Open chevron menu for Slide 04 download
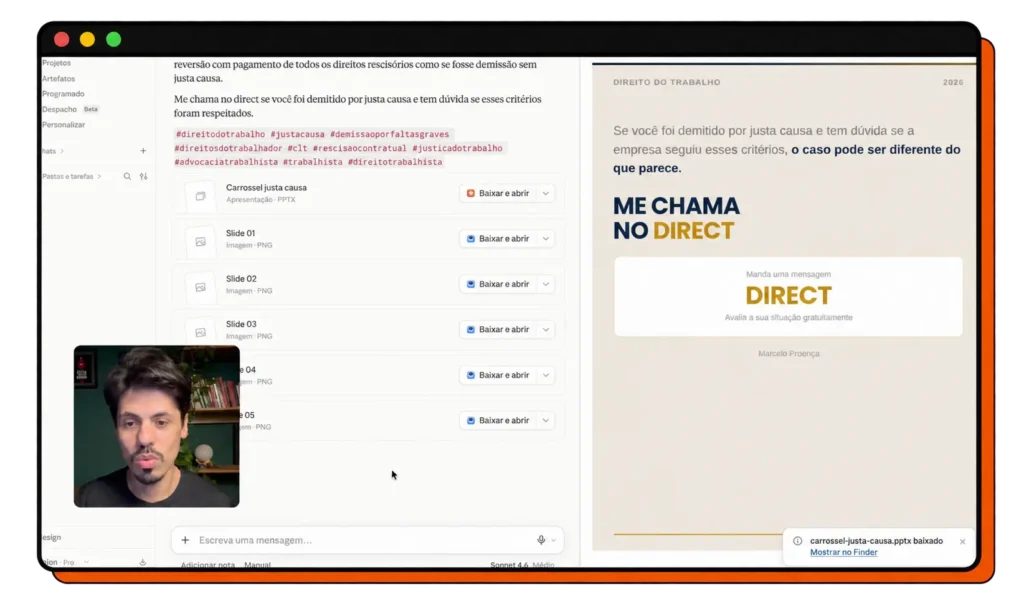Screen dimensions: 1024x596 [x=545, y=375]
